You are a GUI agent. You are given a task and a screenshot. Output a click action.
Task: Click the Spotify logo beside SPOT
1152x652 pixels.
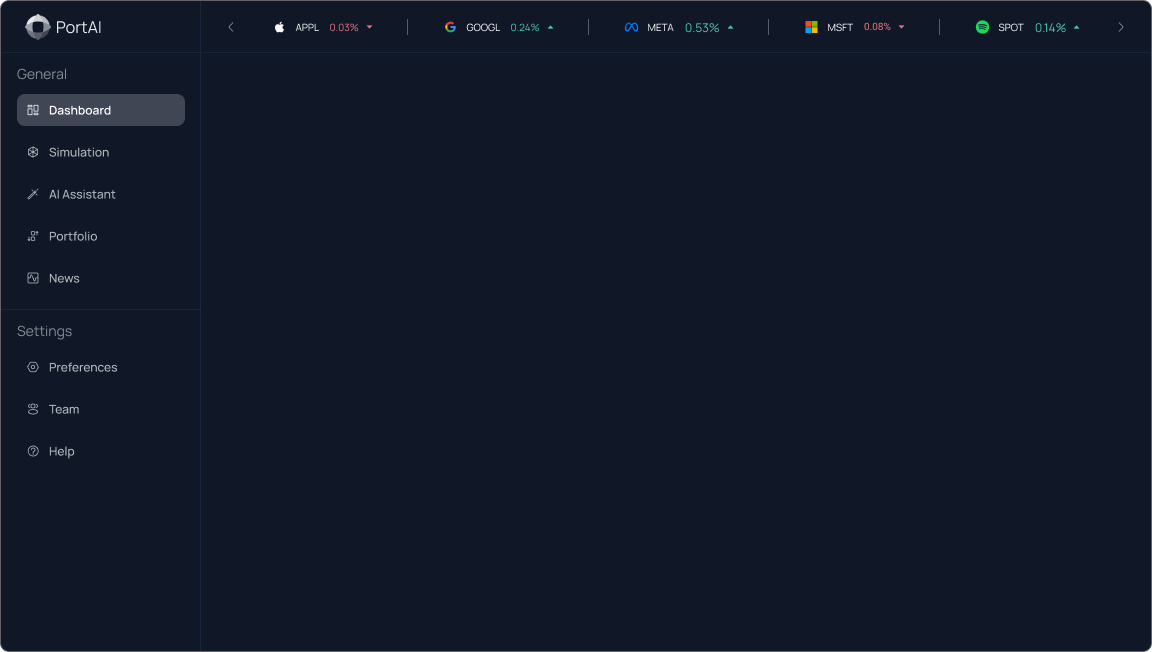pos(982,27)
